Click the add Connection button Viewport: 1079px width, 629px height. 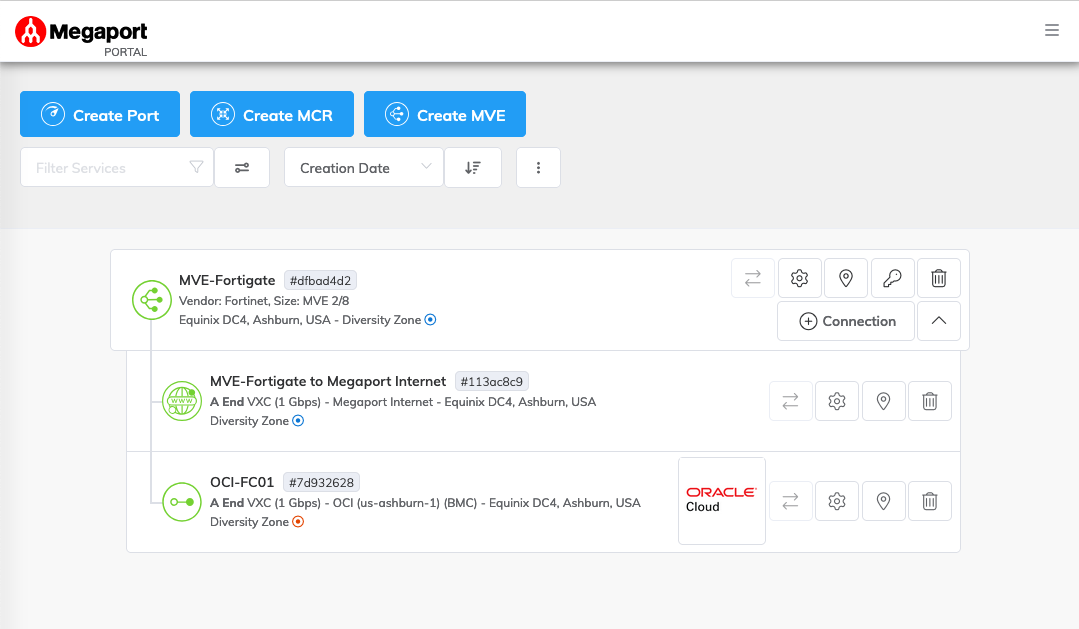click(x=846, y=321)
